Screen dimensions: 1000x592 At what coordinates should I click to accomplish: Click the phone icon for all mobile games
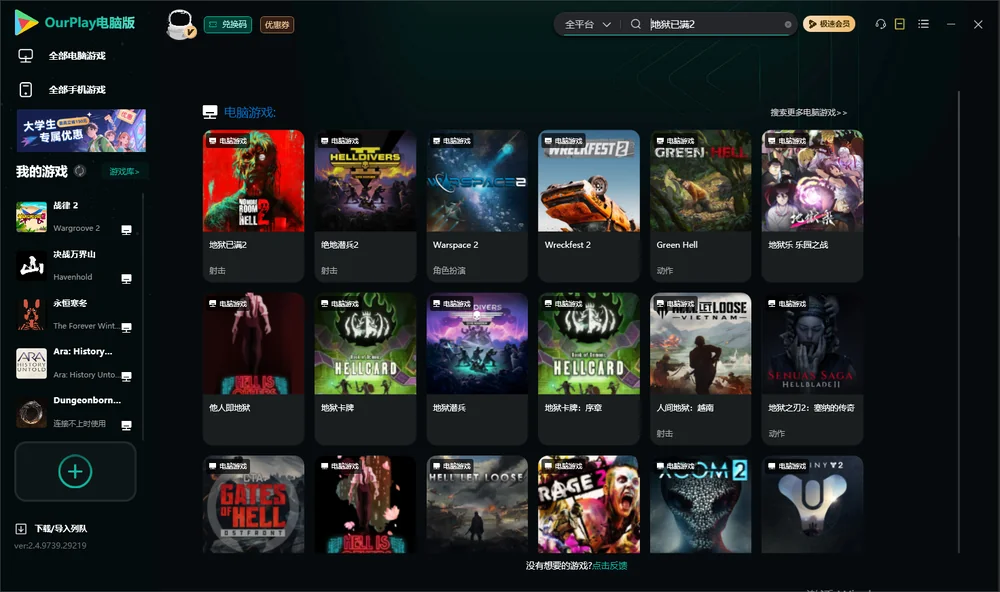26,89
